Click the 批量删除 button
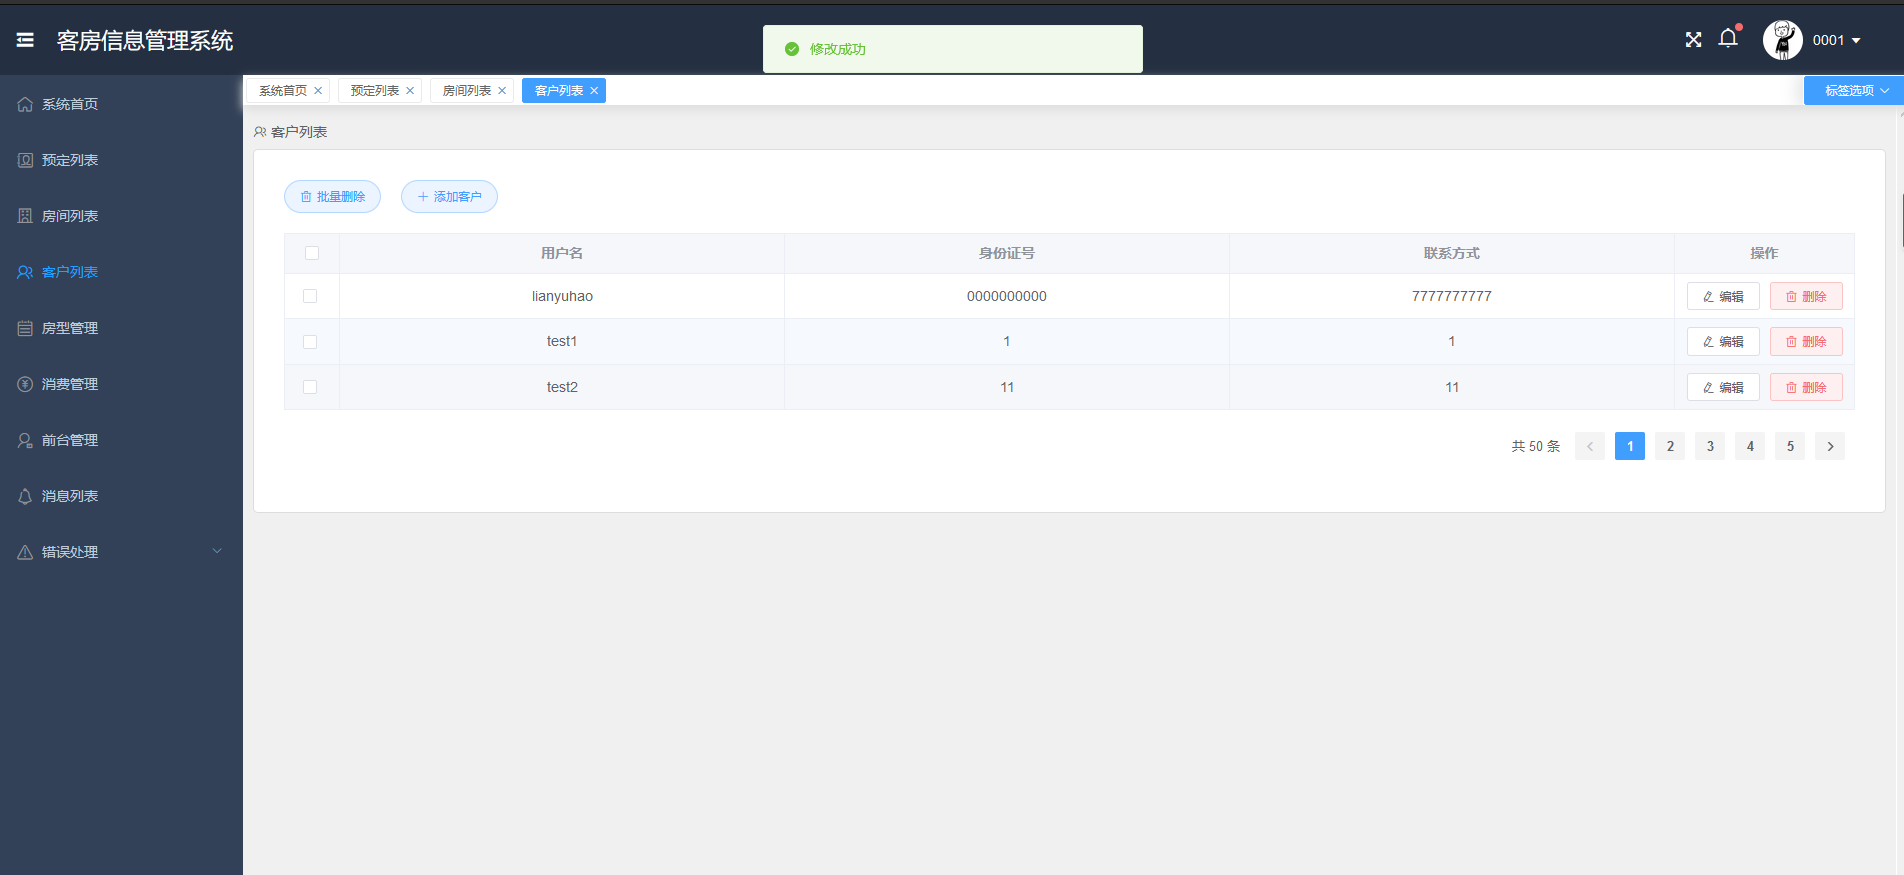This screenshot has width=1904, height=875. pos(332,197)
